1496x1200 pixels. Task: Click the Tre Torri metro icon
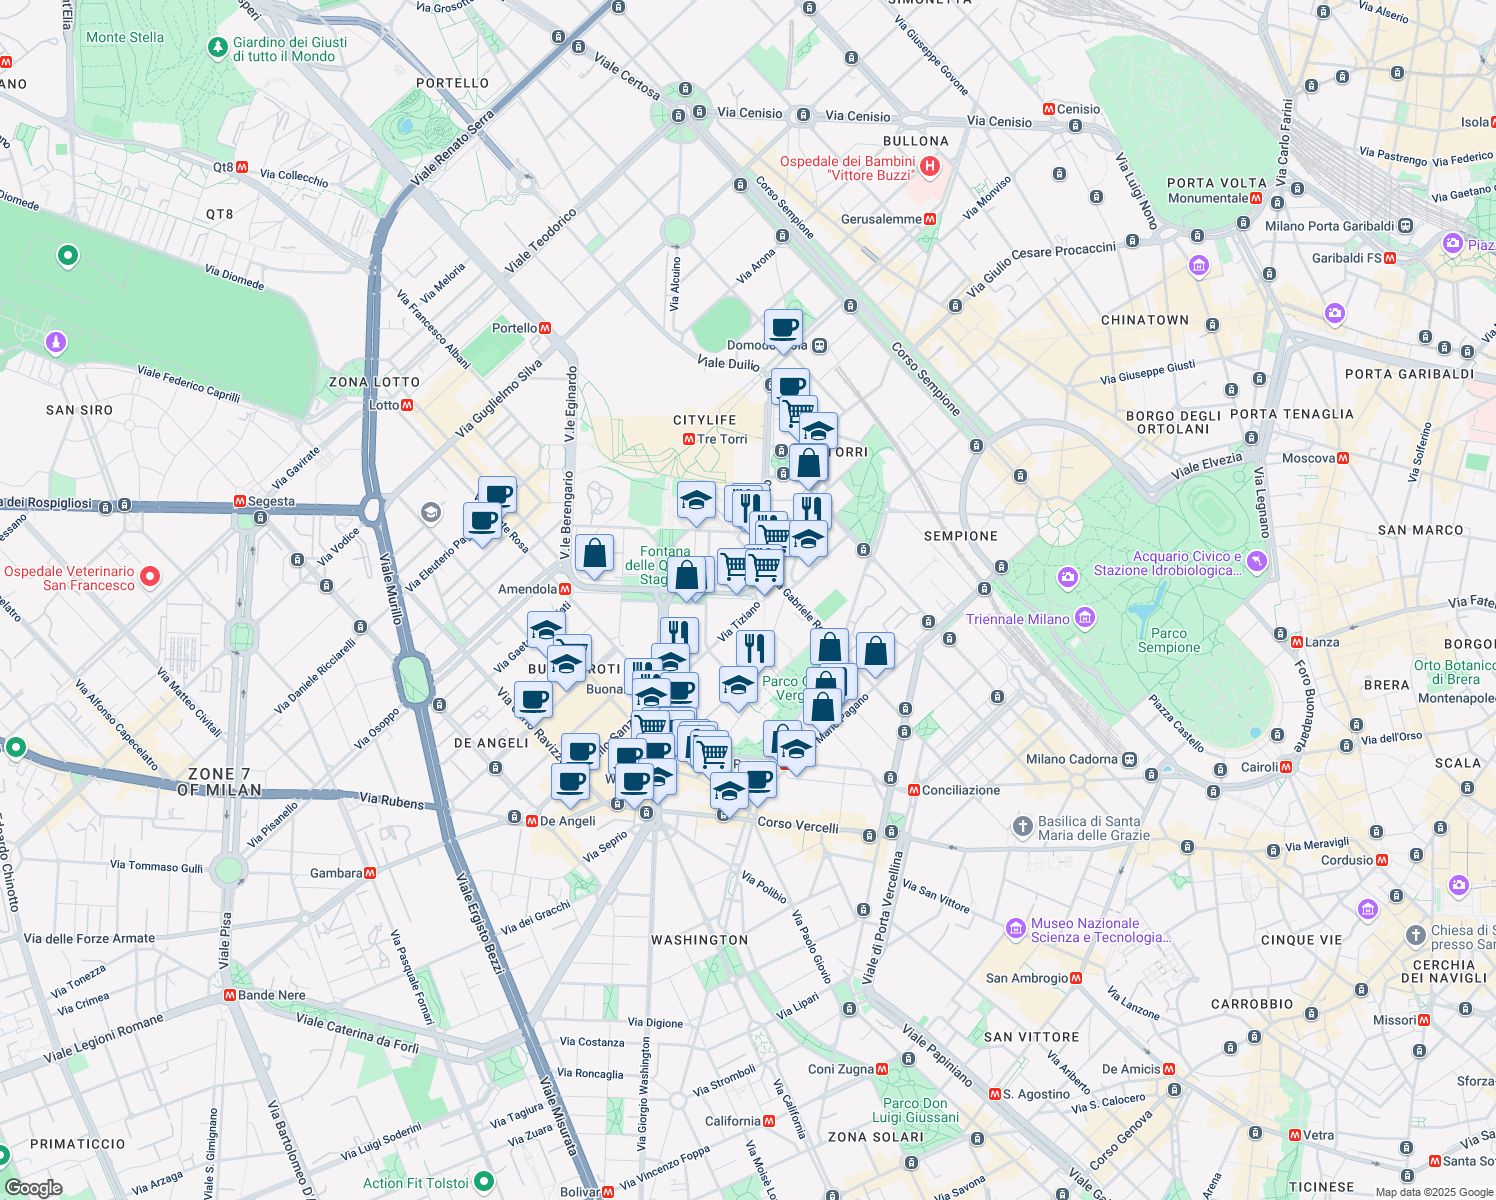click(689, 439)
